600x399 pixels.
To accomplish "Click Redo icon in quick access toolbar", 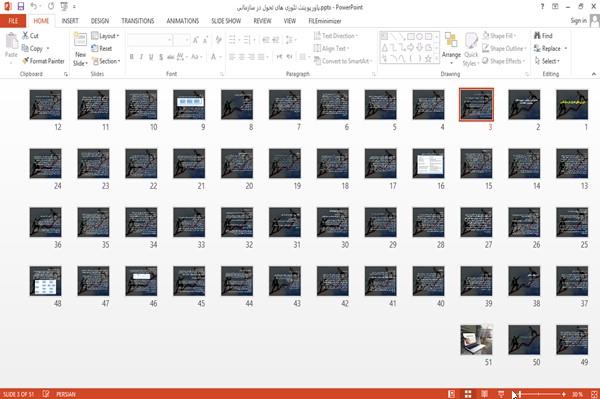I will tap(51, 7).
